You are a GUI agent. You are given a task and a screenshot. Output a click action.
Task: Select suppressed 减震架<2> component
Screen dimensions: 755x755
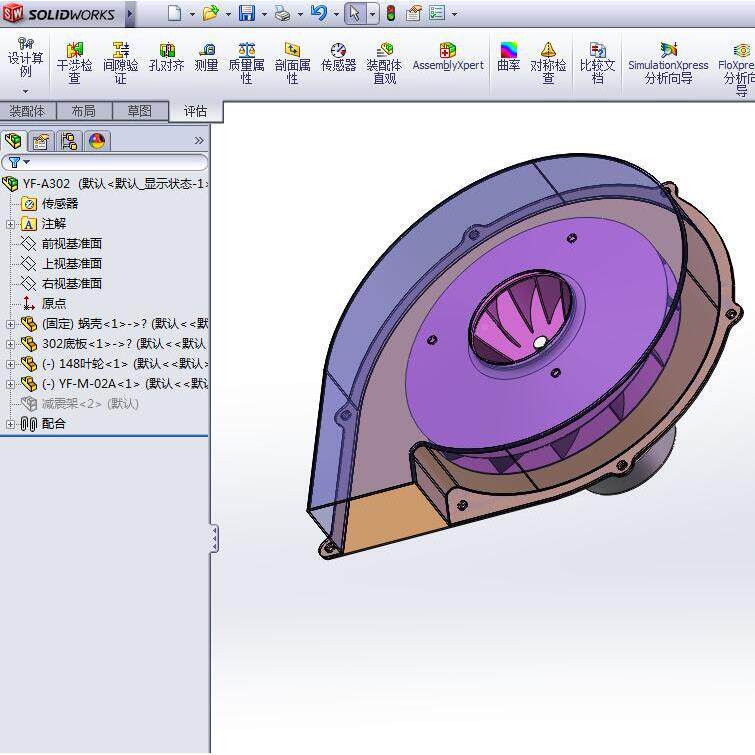(x=80, y=404)
